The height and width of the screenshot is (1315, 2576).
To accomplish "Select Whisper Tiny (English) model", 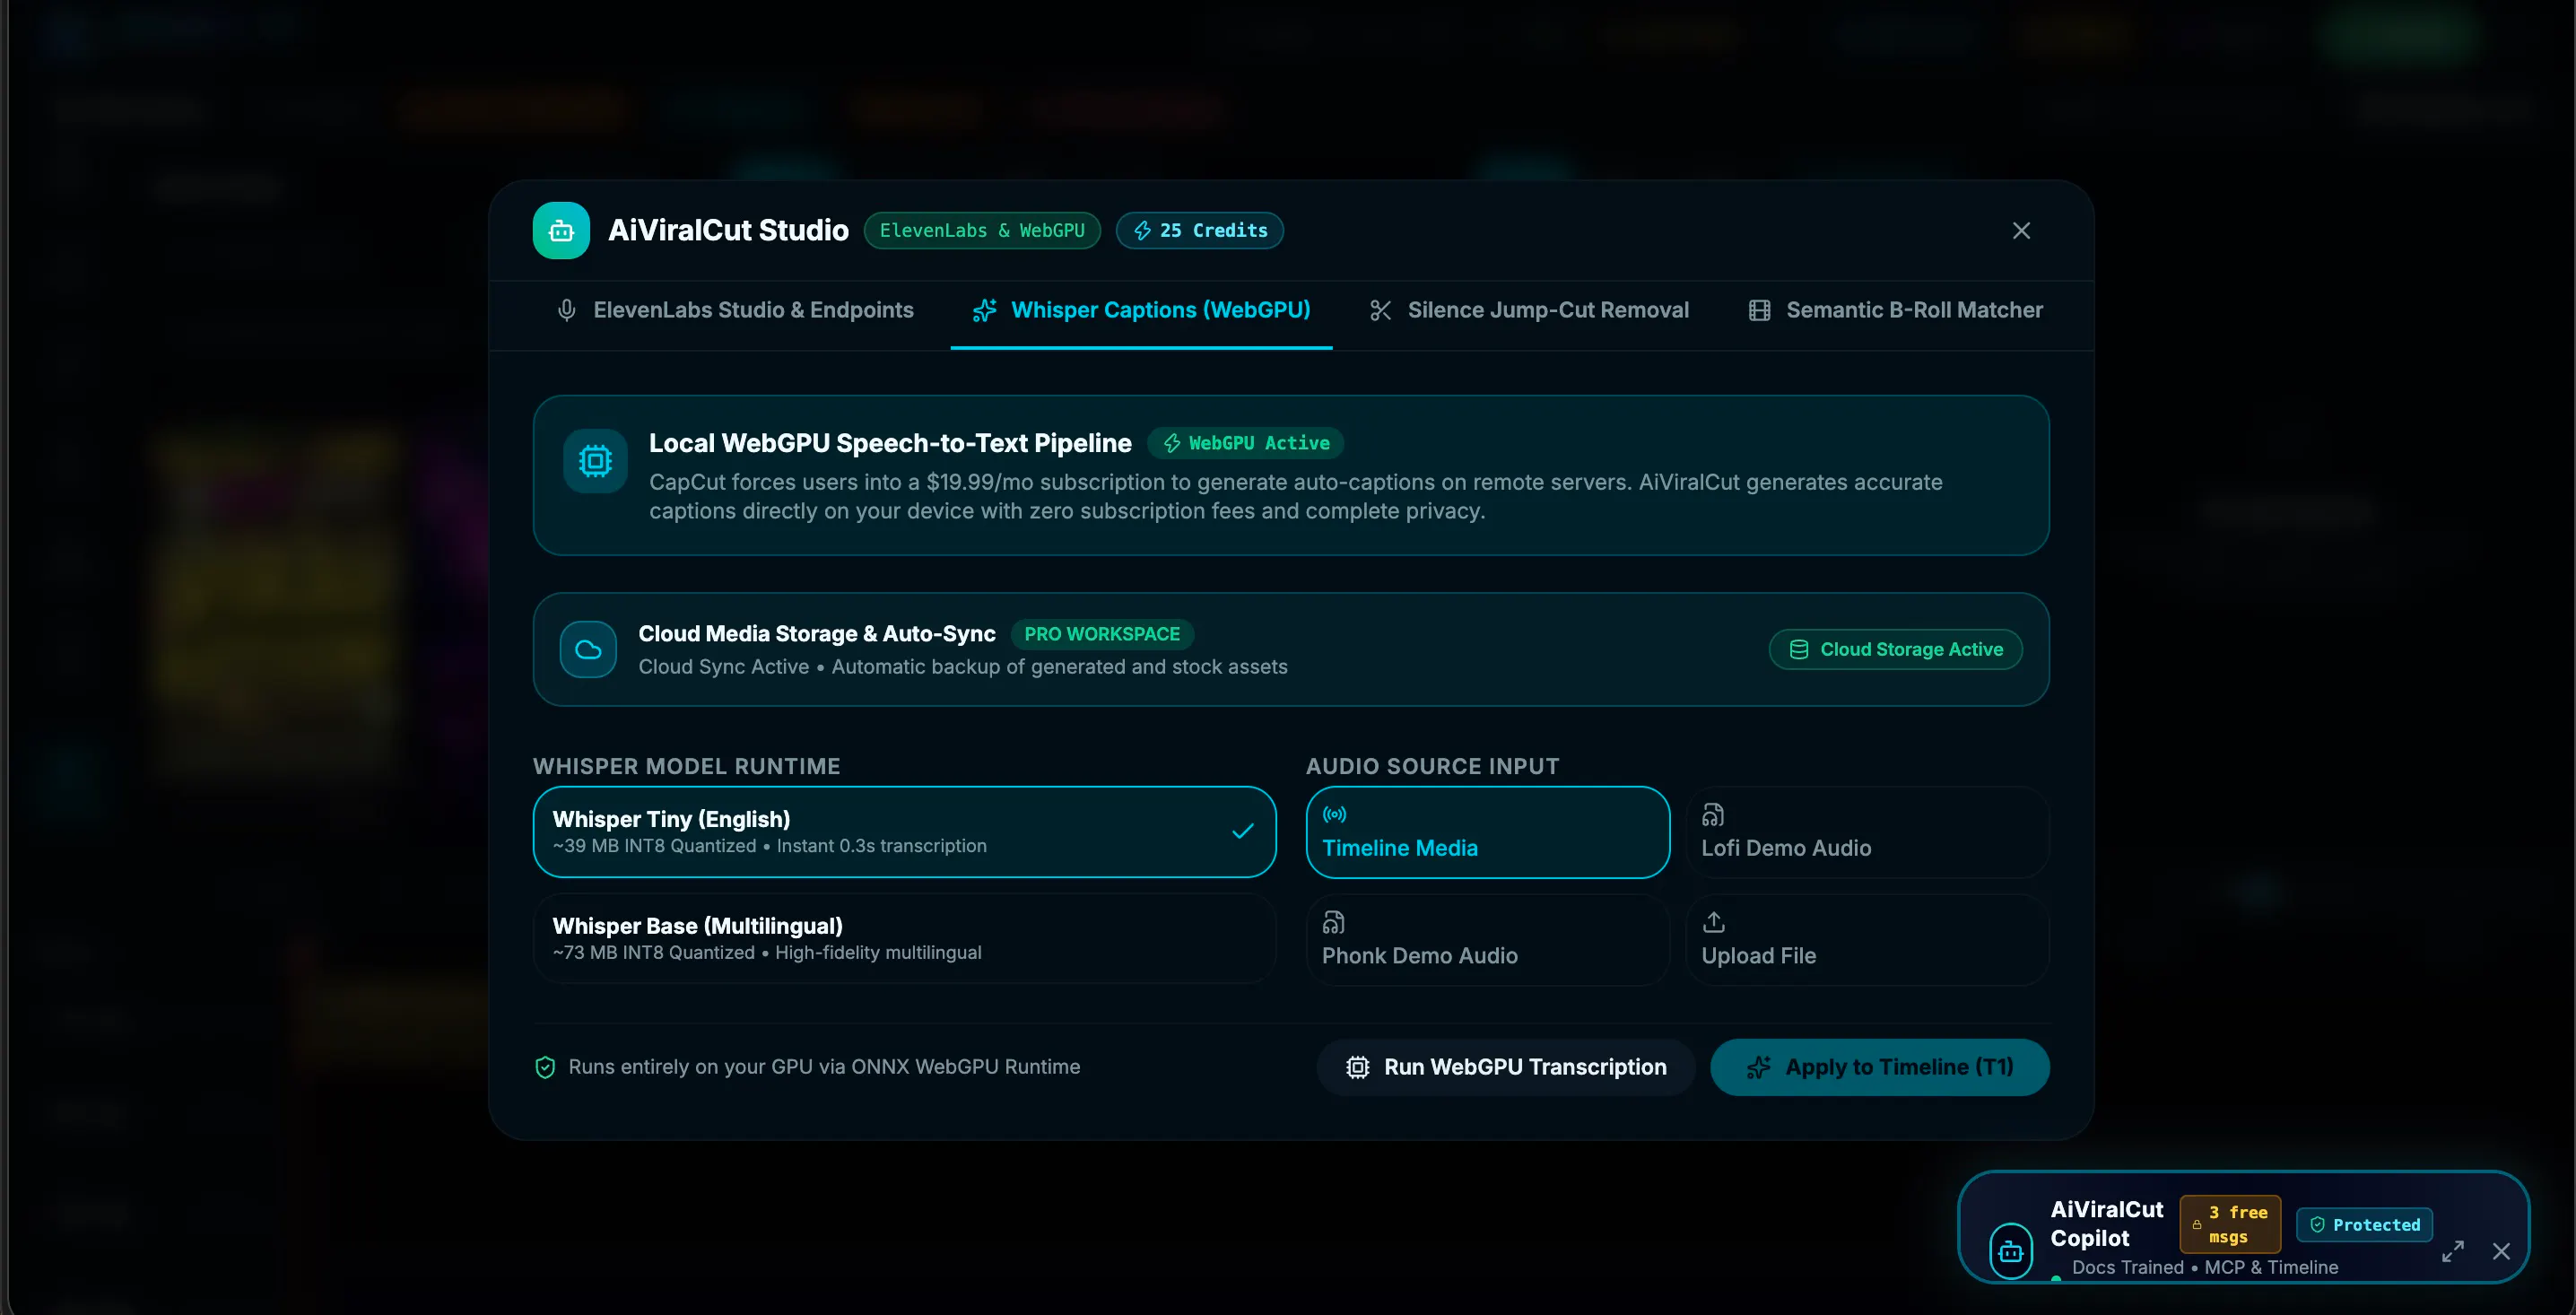I will pyautogui.click(x=904, y=832).
